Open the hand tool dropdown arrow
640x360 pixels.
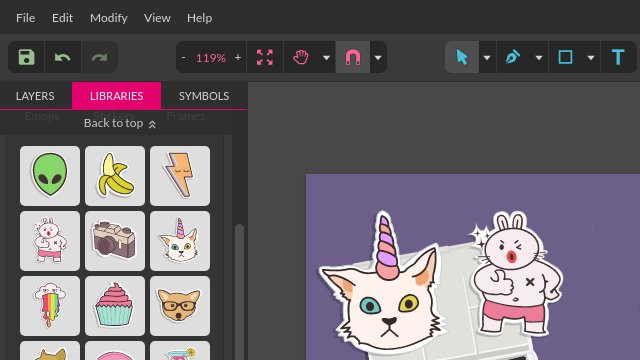pos(326,58)
